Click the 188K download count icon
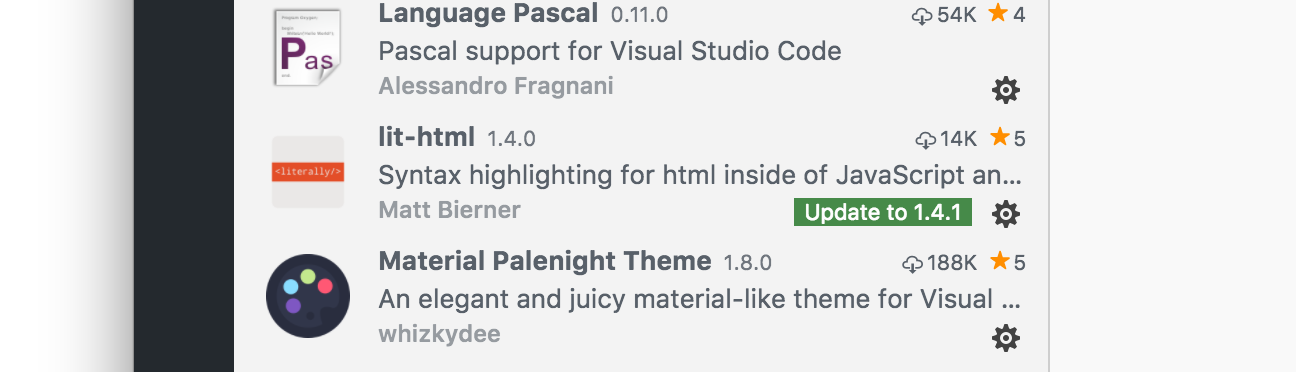1296x372 pixels. click(912, 263)
